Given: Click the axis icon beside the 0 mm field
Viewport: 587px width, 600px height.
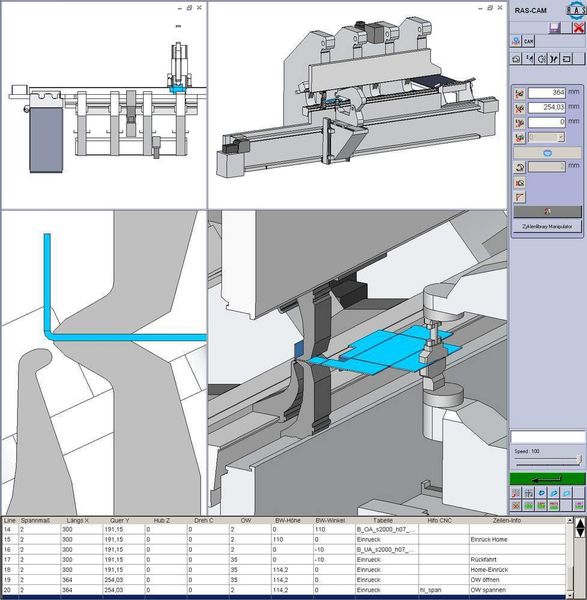Looking at the screenshot, I should coord(519,123).
